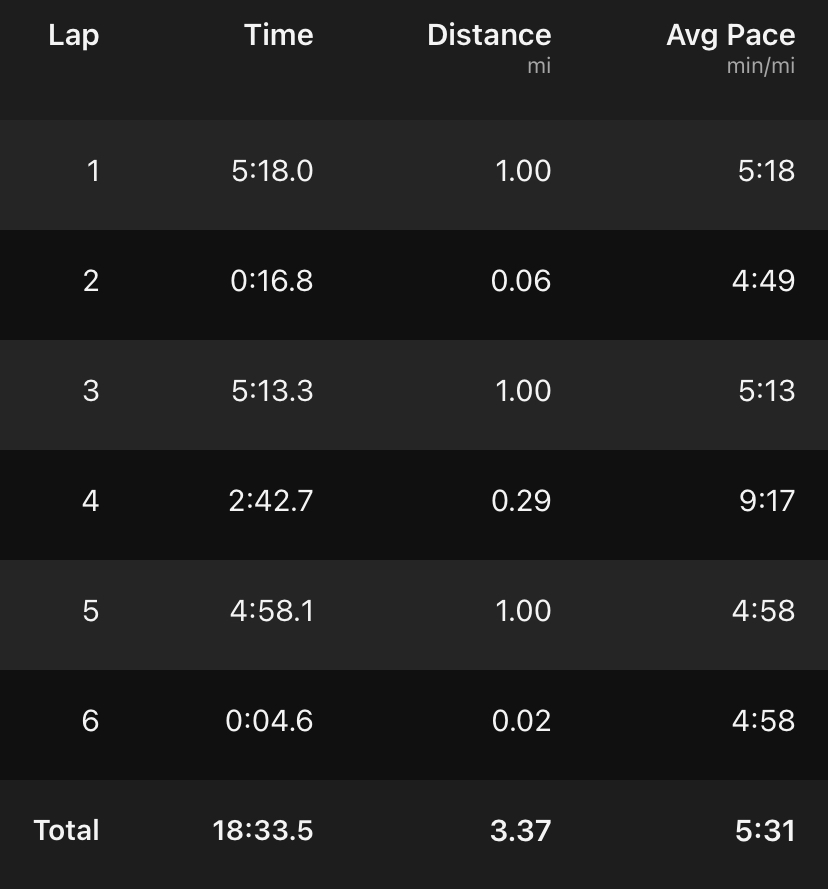
Task: Select the Lap column header
Action: click(74, 36)
